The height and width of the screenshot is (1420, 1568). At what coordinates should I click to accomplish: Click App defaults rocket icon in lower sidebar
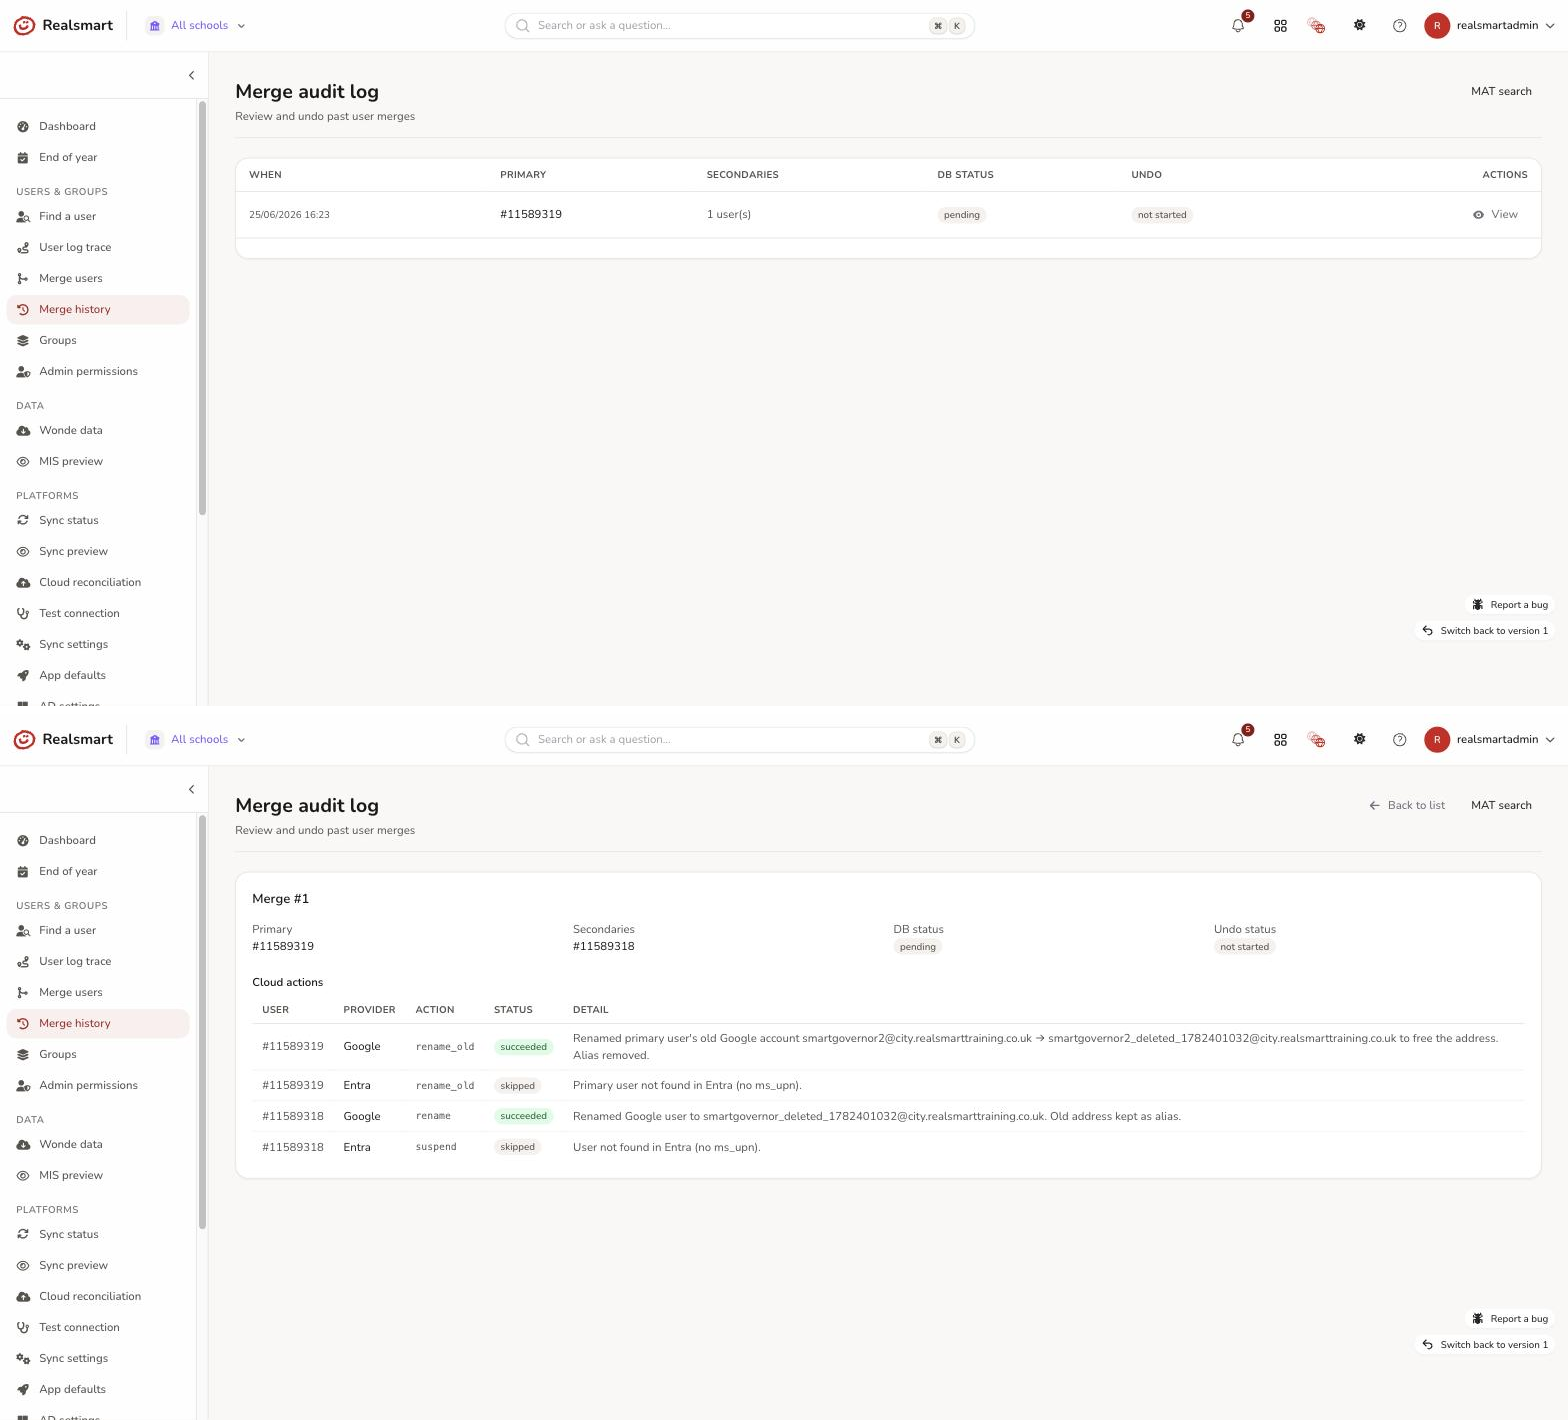point(23,1390)
